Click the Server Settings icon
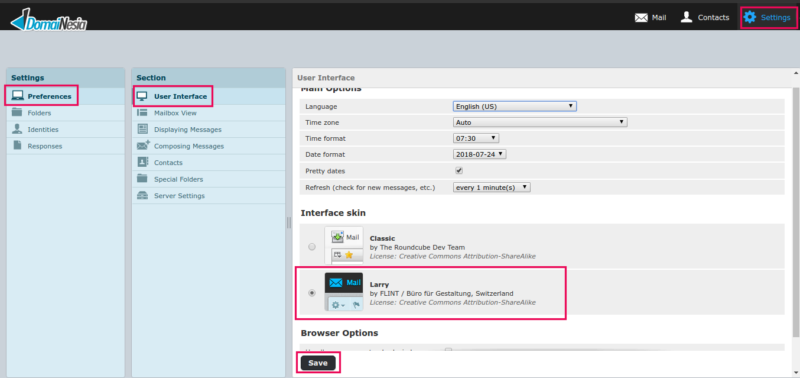800x378 pixels. (143, 195)
